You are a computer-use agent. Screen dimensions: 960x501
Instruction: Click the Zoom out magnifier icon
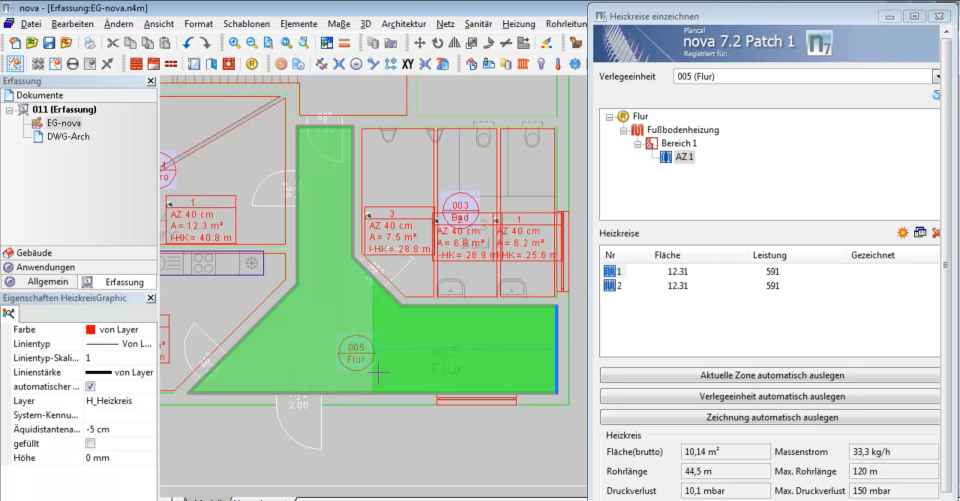[x=252, y=43]
